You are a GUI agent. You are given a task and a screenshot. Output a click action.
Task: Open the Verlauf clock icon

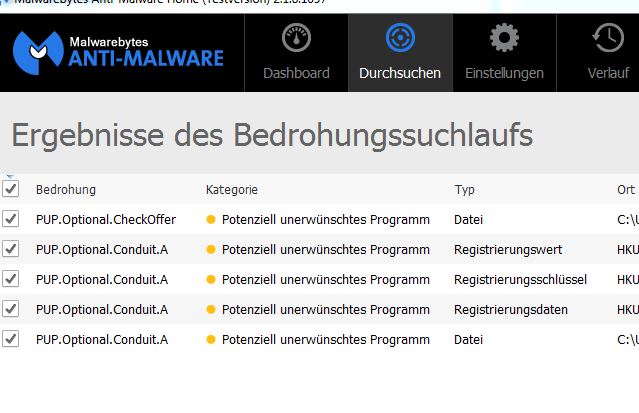(x=608, y=38)
